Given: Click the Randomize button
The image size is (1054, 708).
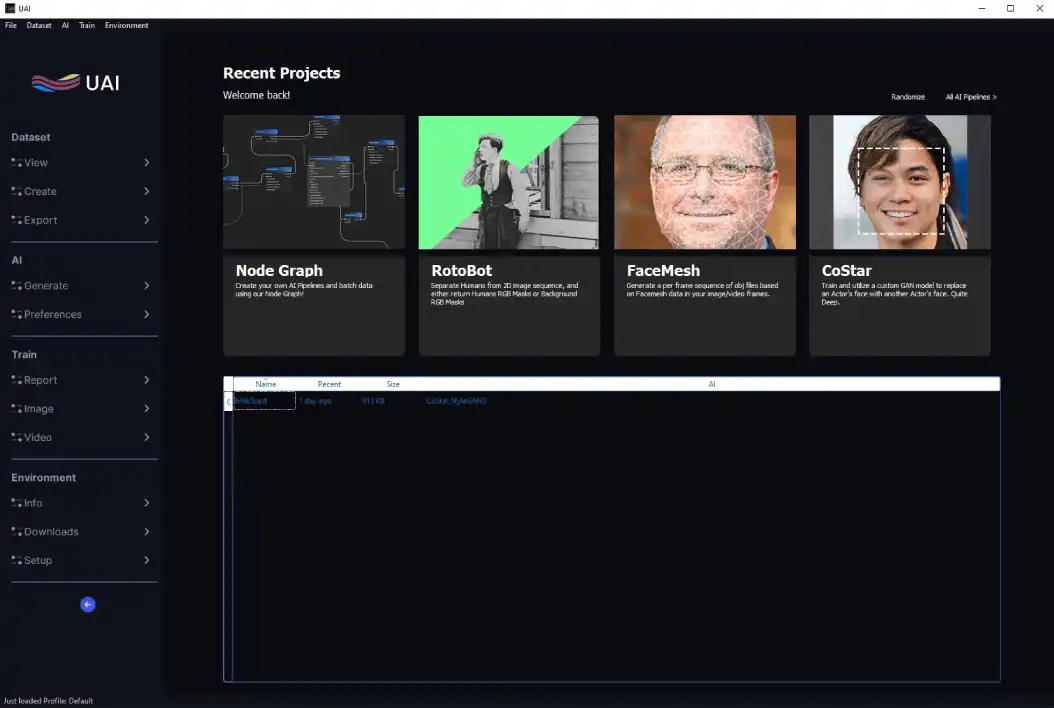Looking at the screenshot, I should (908, 97).
